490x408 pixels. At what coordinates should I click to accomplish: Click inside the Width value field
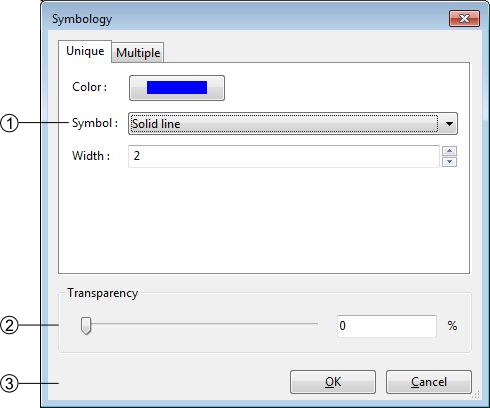(284, 156)
